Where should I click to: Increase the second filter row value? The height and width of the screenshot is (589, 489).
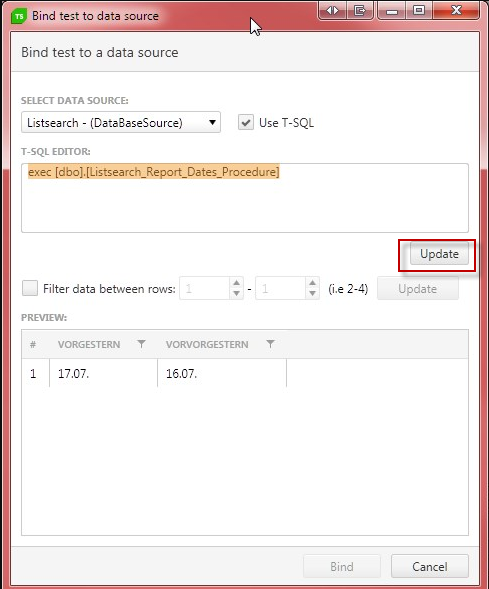[x=312, y=283]
